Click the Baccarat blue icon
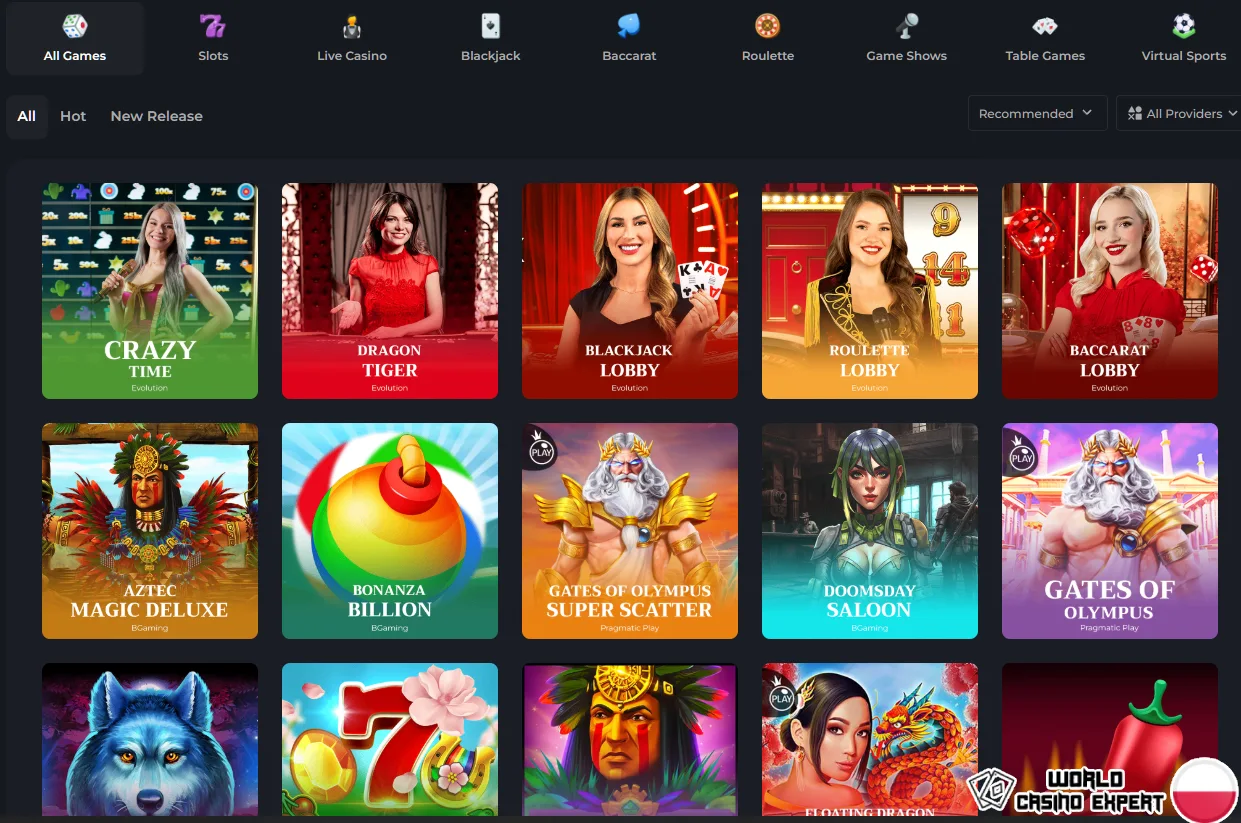The image size is (1241, 823). [629, 26]
